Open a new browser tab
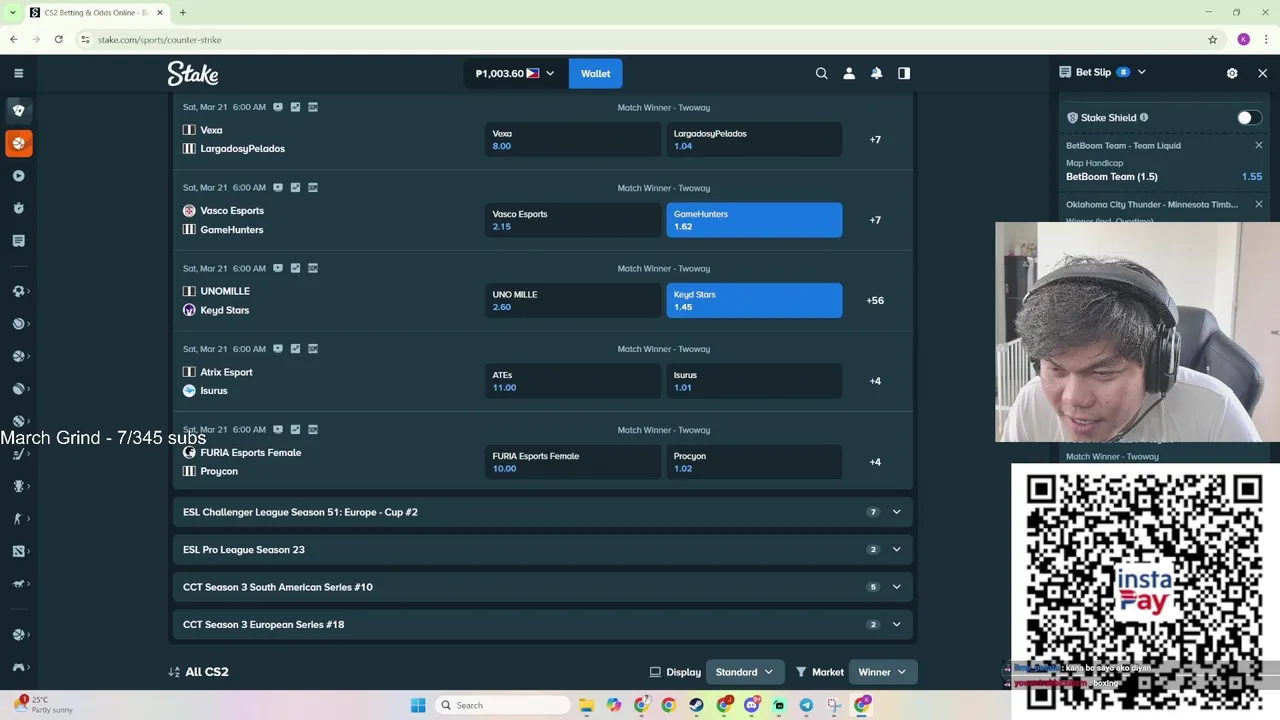This screenshot has width=1280, height=720. (x=182, y=12)
